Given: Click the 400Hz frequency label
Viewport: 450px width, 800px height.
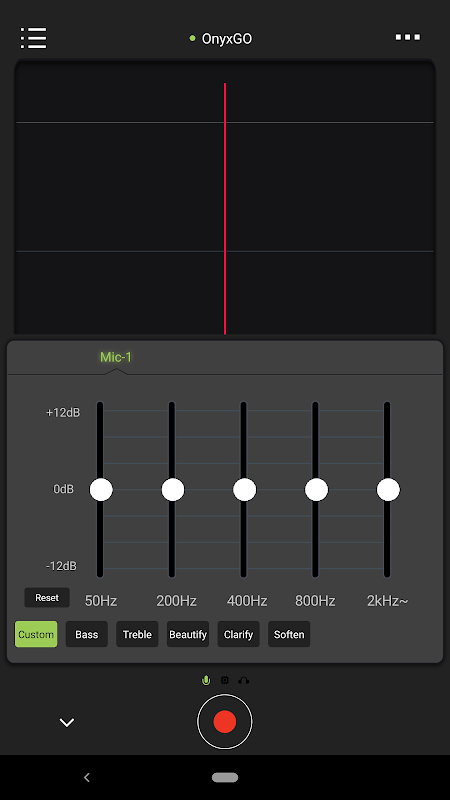Looking at the screenshot, I should [247, 601].
